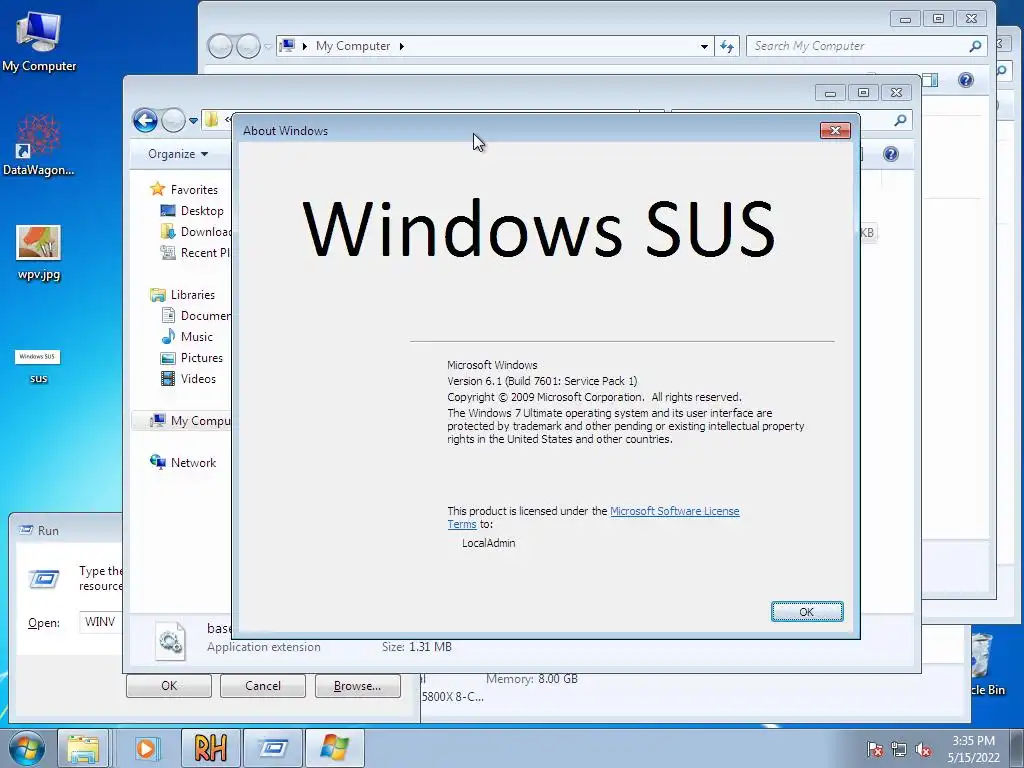The image size is (1024, 768).
Task: Select Recent Places in navigation pane
Action: pyautogui.click(x=195, y=253)
